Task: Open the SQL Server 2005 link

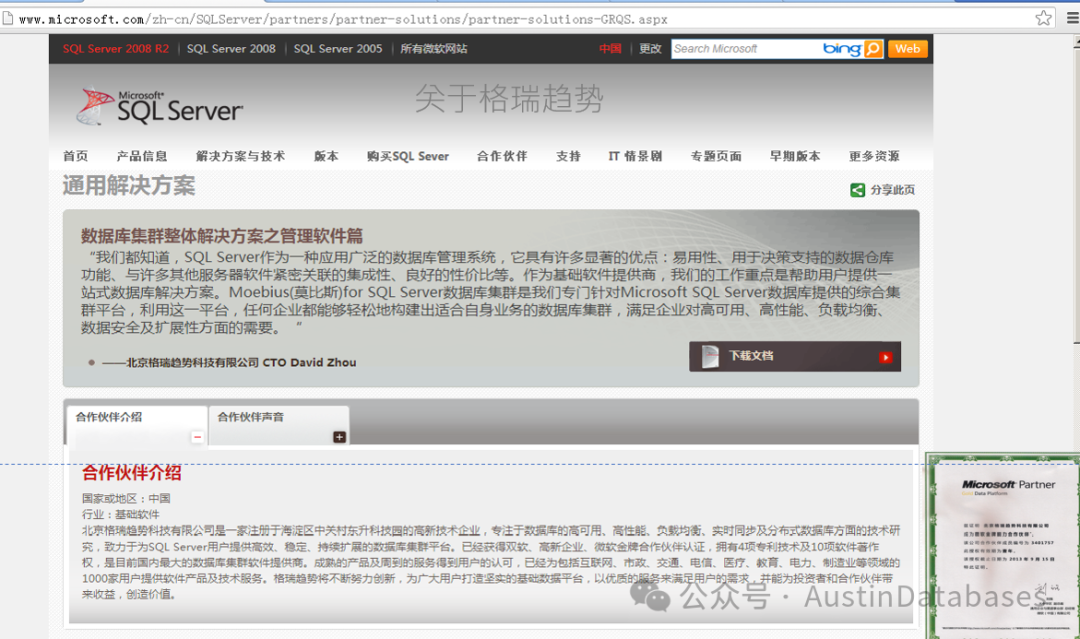Action: point(338,49)
